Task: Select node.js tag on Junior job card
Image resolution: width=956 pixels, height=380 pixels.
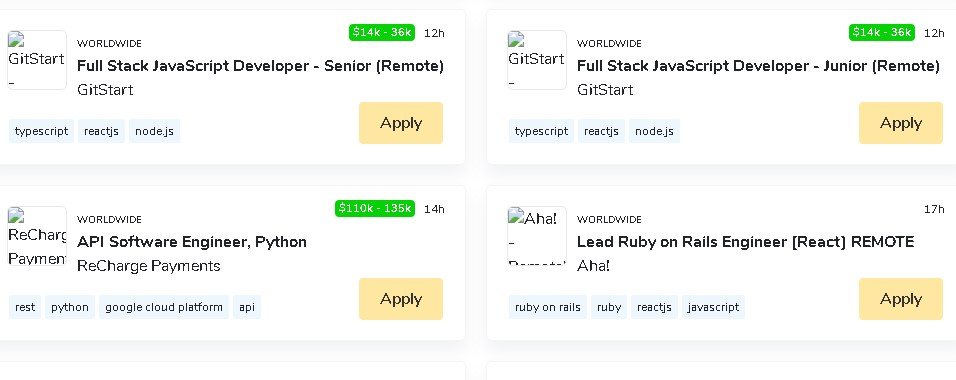Action: click(654, 131)
